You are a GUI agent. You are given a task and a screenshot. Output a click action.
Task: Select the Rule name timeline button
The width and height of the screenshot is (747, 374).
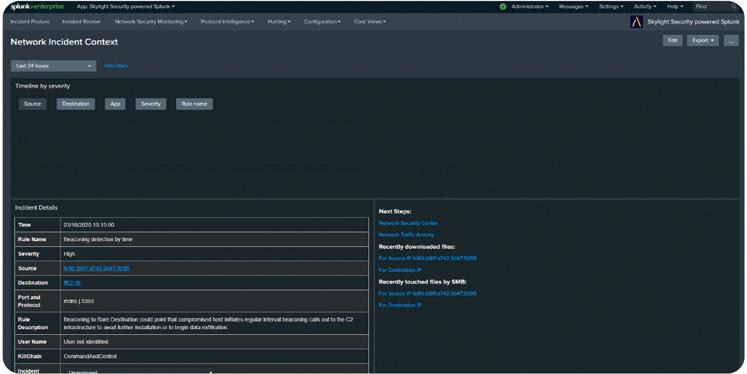point(194,104)
